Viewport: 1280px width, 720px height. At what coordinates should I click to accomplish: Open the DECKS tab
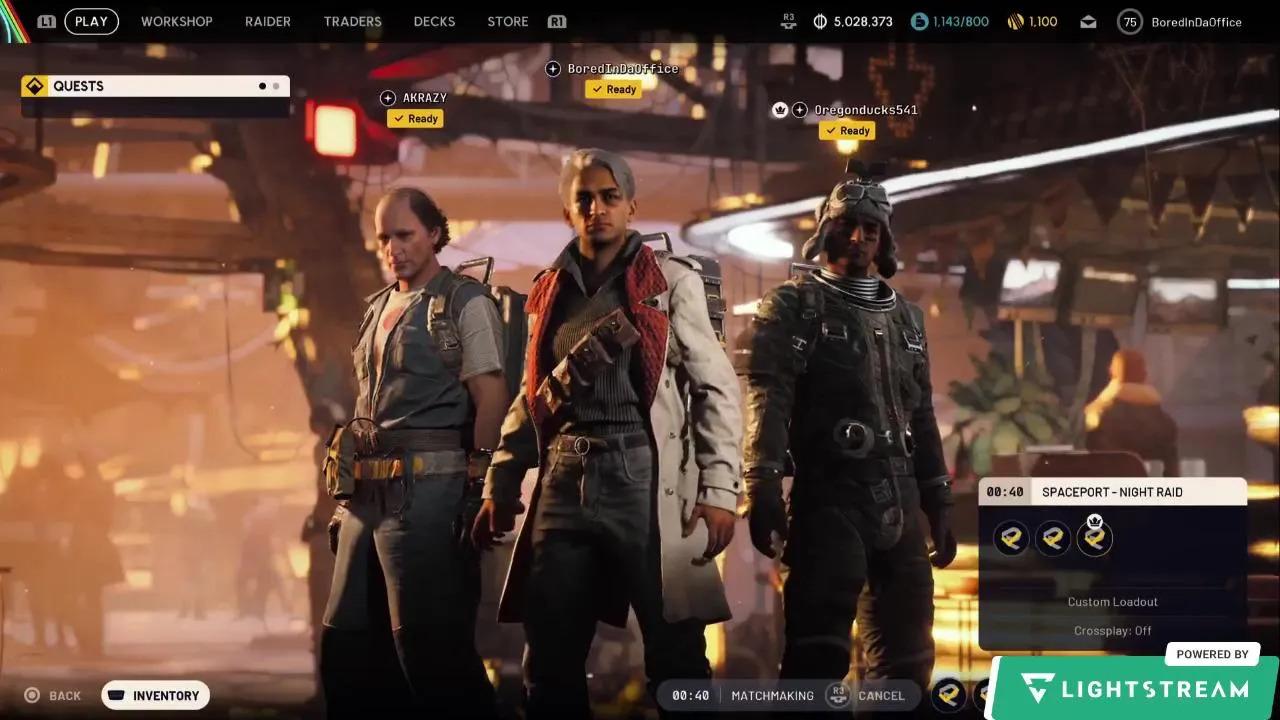point(434,21)
